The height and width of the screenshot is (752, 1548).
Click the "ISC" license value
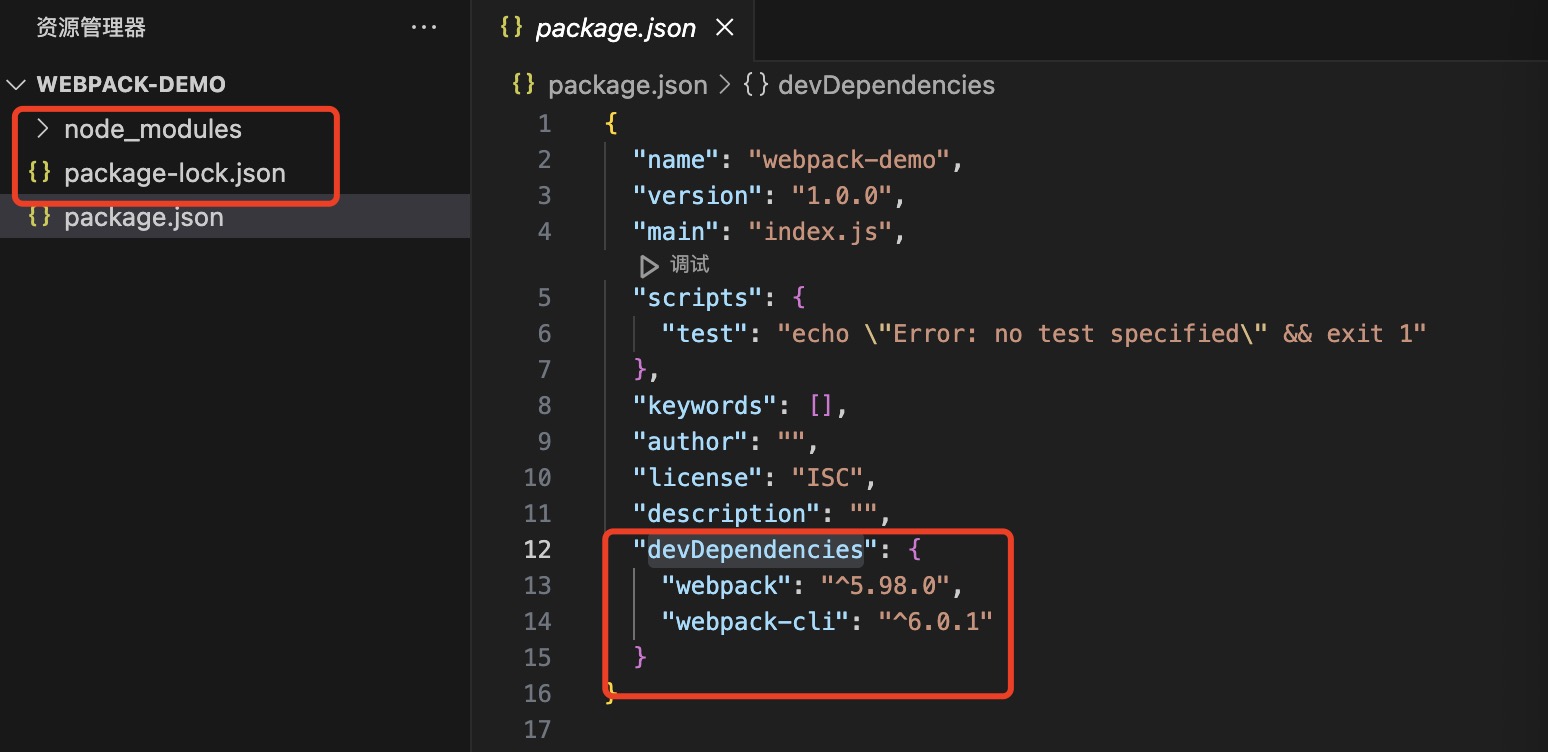coord(826,477)
